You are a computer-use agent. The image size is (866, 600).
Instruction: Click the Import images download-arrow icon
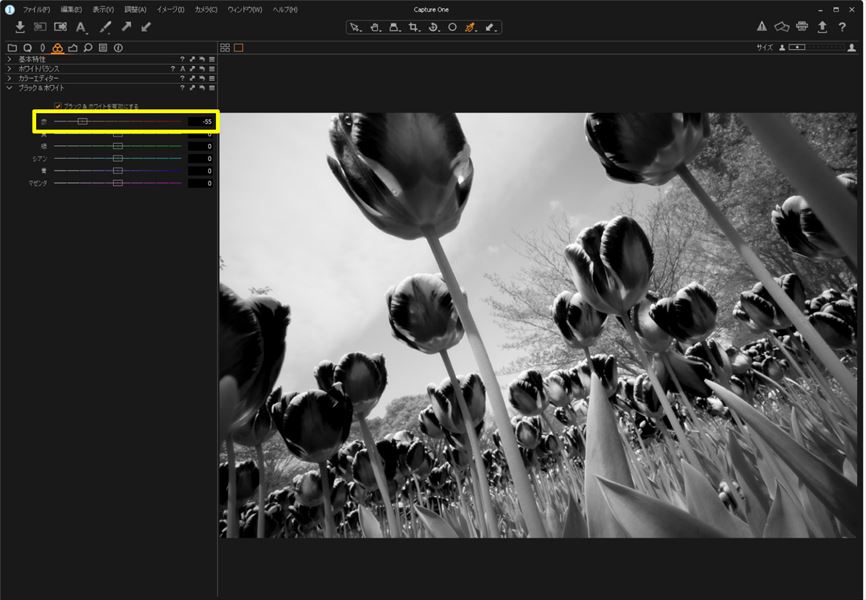[x=20, y=27]
